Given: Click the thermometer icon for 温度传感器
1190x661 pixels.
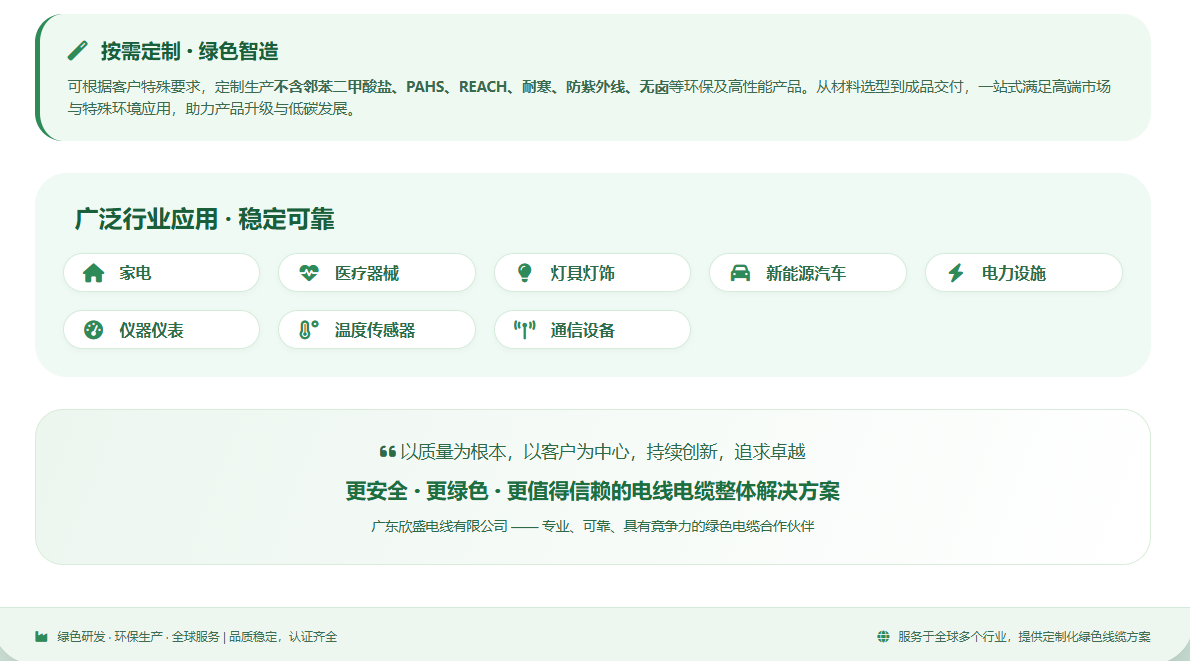Looking at the screenshot, I should pos(308,330).
